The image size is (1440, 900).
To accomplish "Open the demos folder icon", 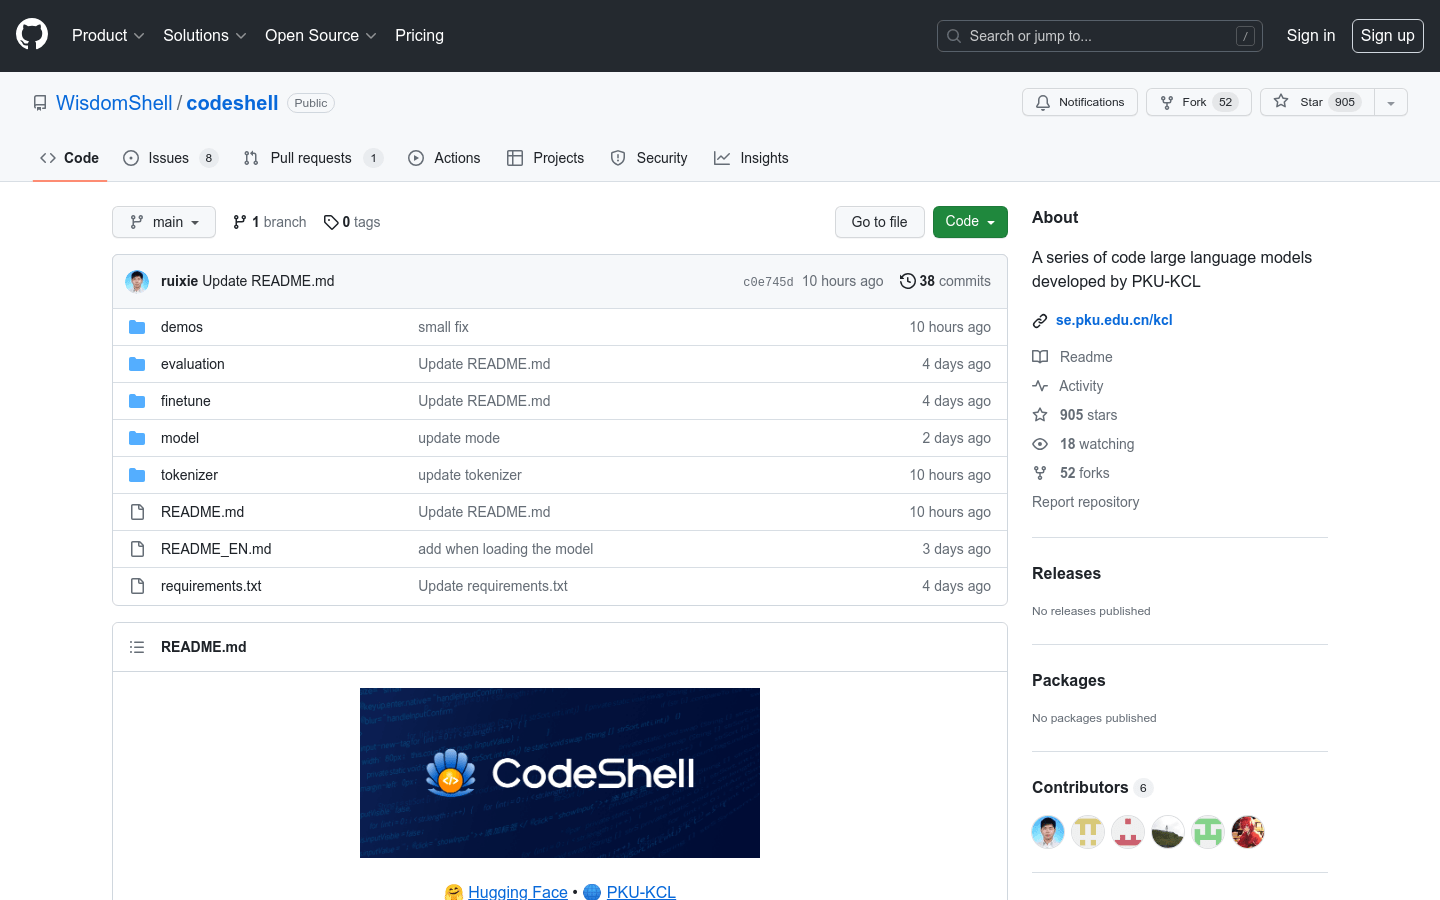I will tap(137, 327).
